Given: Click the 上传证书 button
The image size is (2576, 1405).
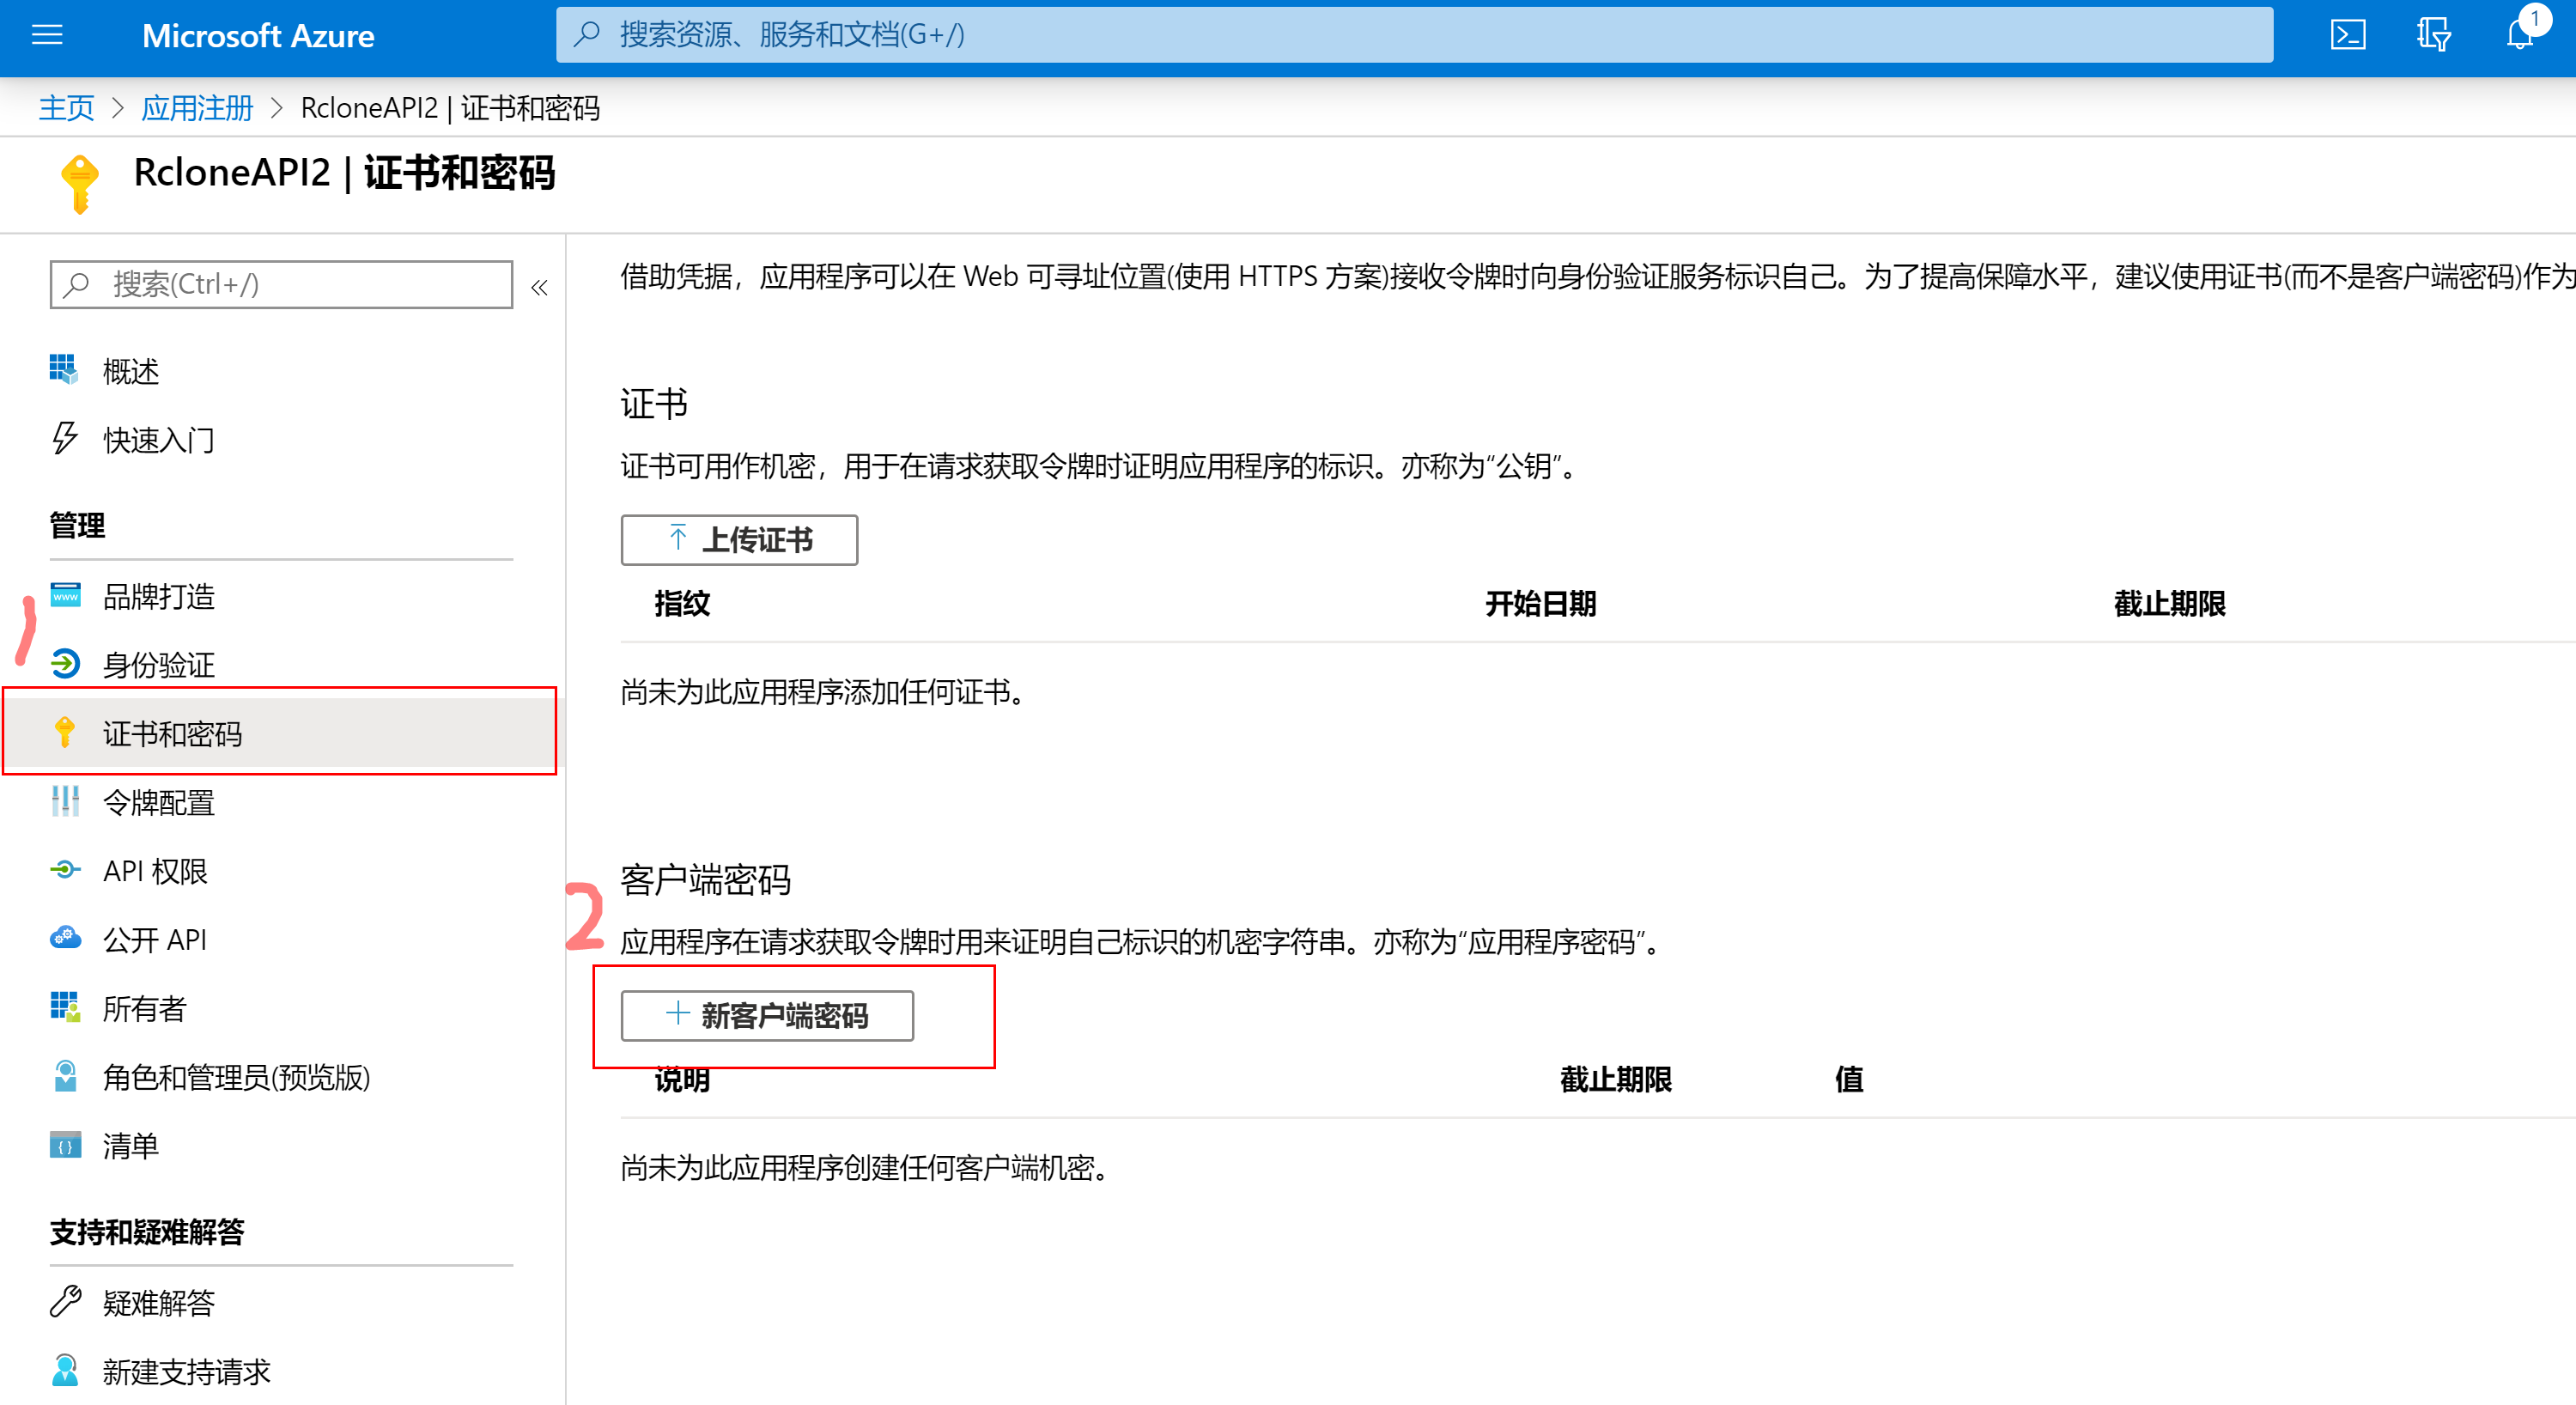Looking at the screenshot, I should (739, 539).
